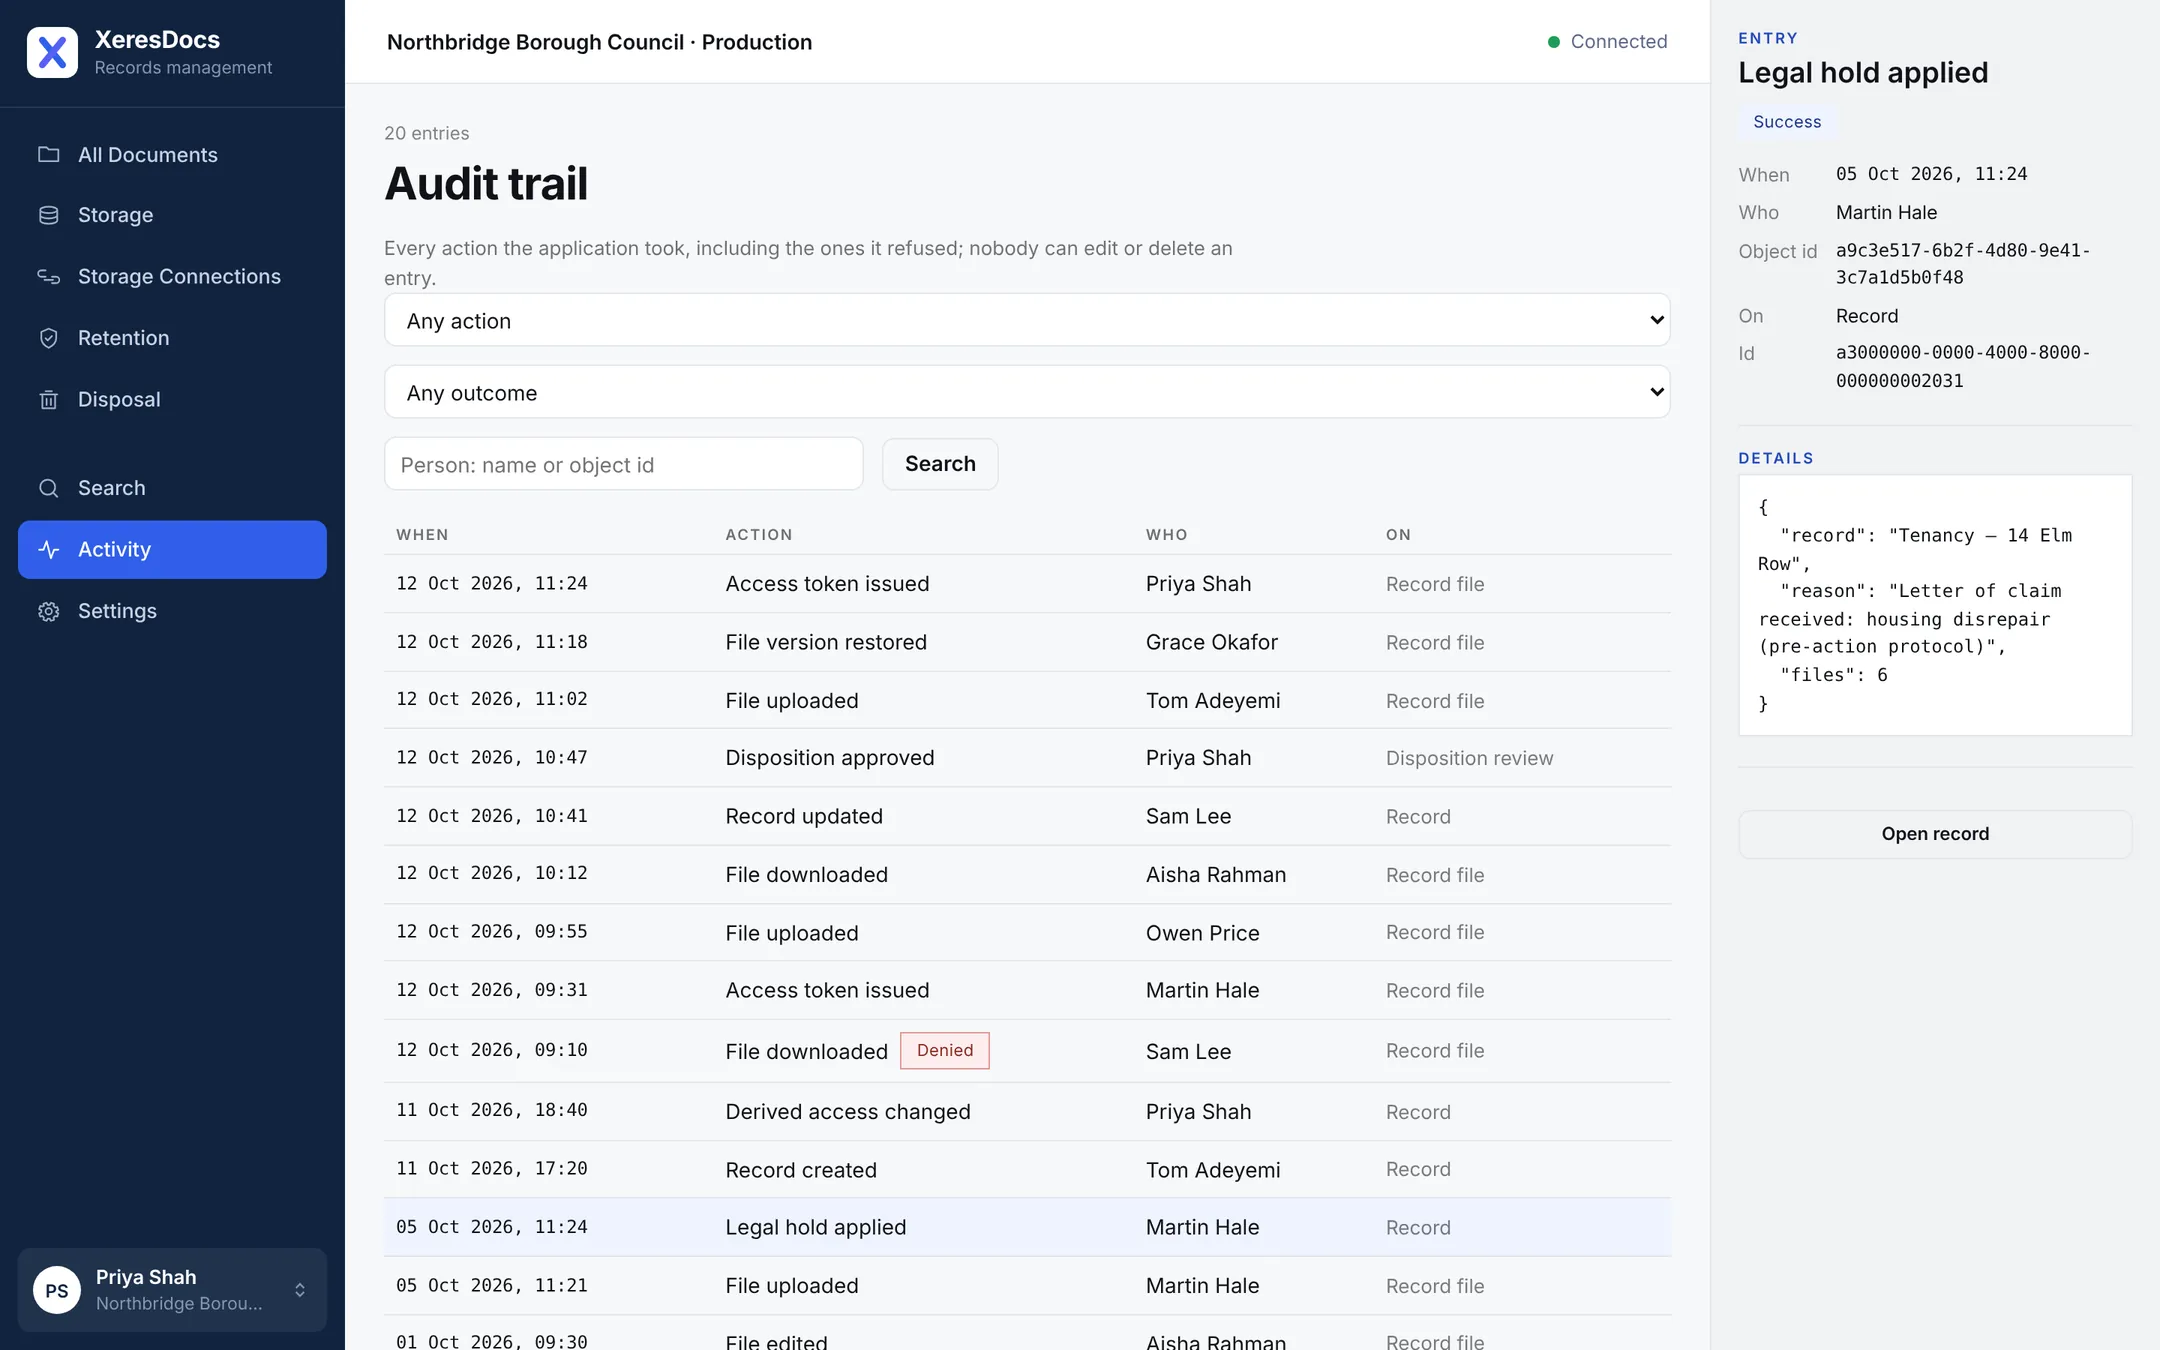Image resolution: width=2160 pixels, height=1350 pixels.
Task: Open All Documents folder icon
Action: click(x=48, y=154)
